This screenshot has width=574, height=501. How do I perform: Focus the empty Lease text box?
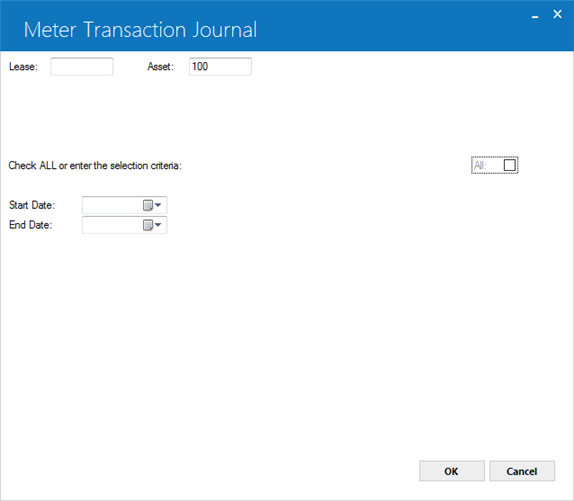pos(82,67)
